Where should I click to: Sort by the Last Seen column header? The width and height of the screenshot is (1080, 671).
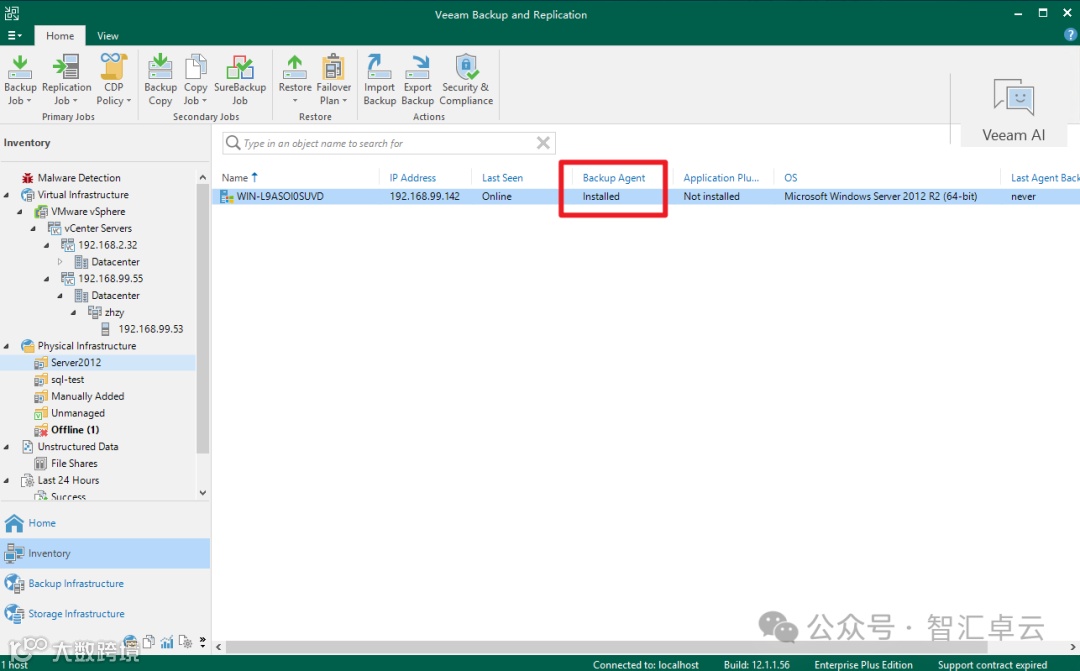pos(502,178)
